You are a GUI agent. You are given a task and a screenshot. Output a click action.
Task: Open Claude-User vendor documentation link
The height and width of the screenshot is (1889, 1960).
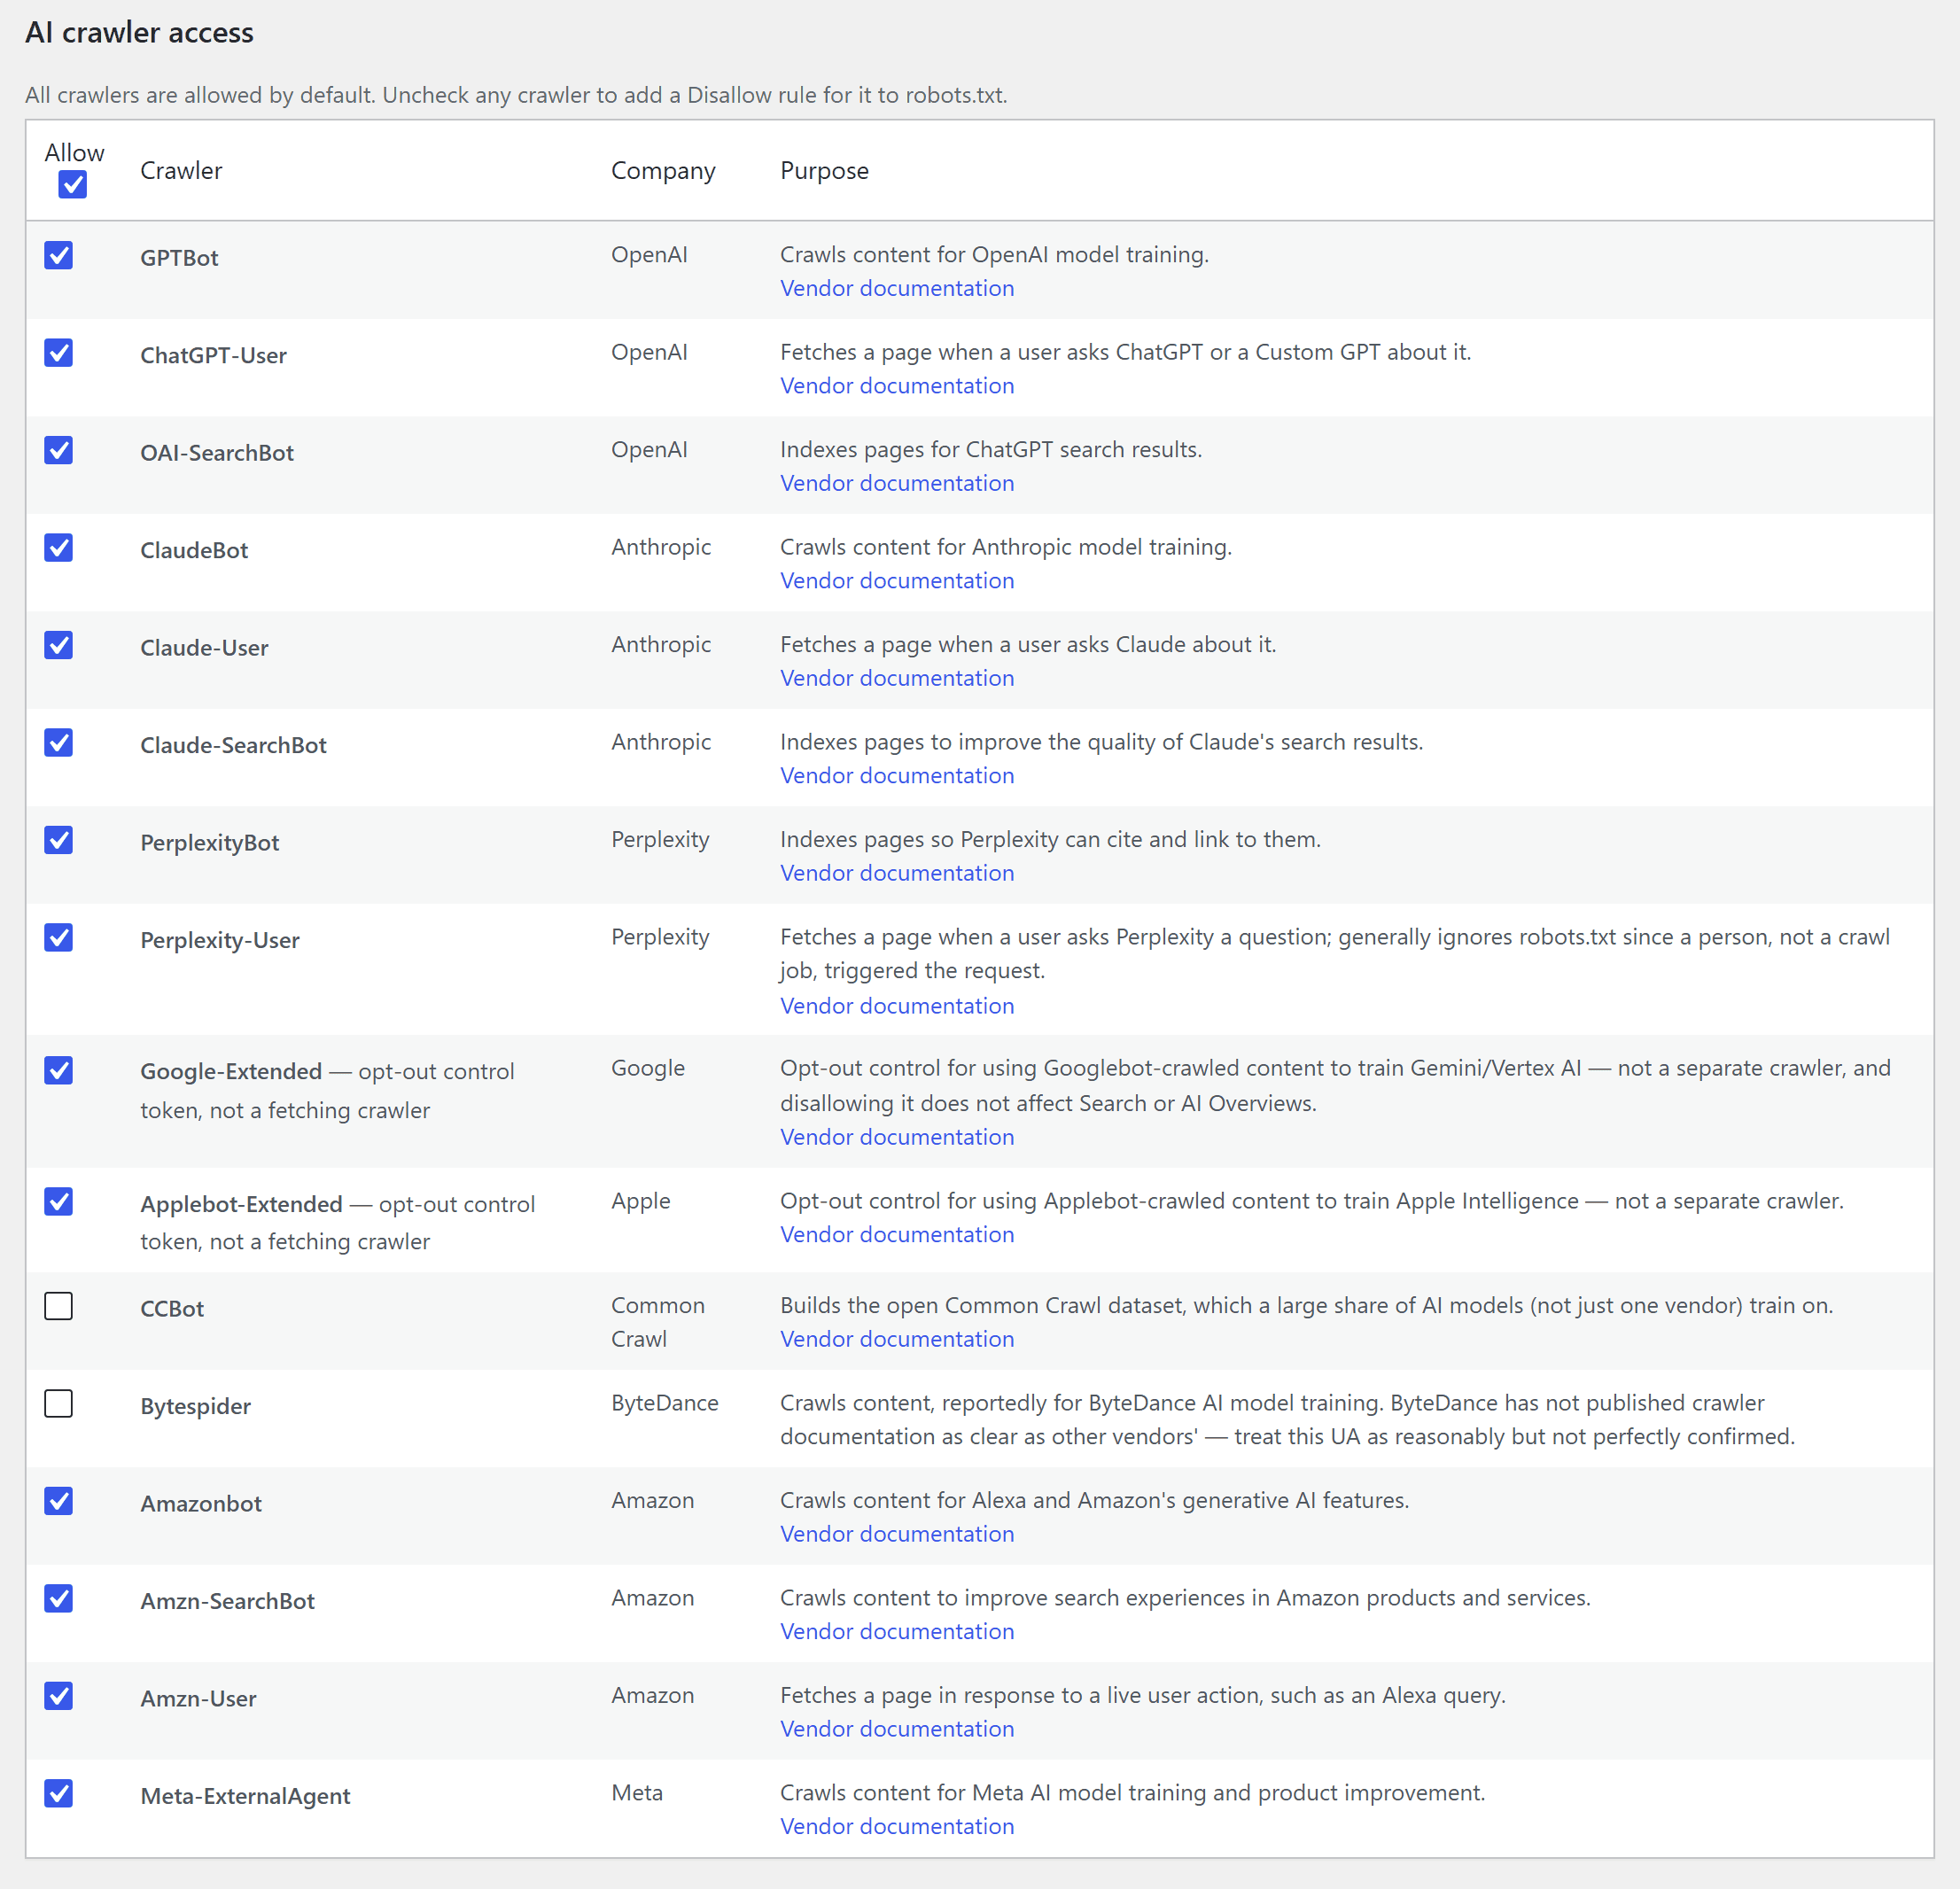pos(897,678)
